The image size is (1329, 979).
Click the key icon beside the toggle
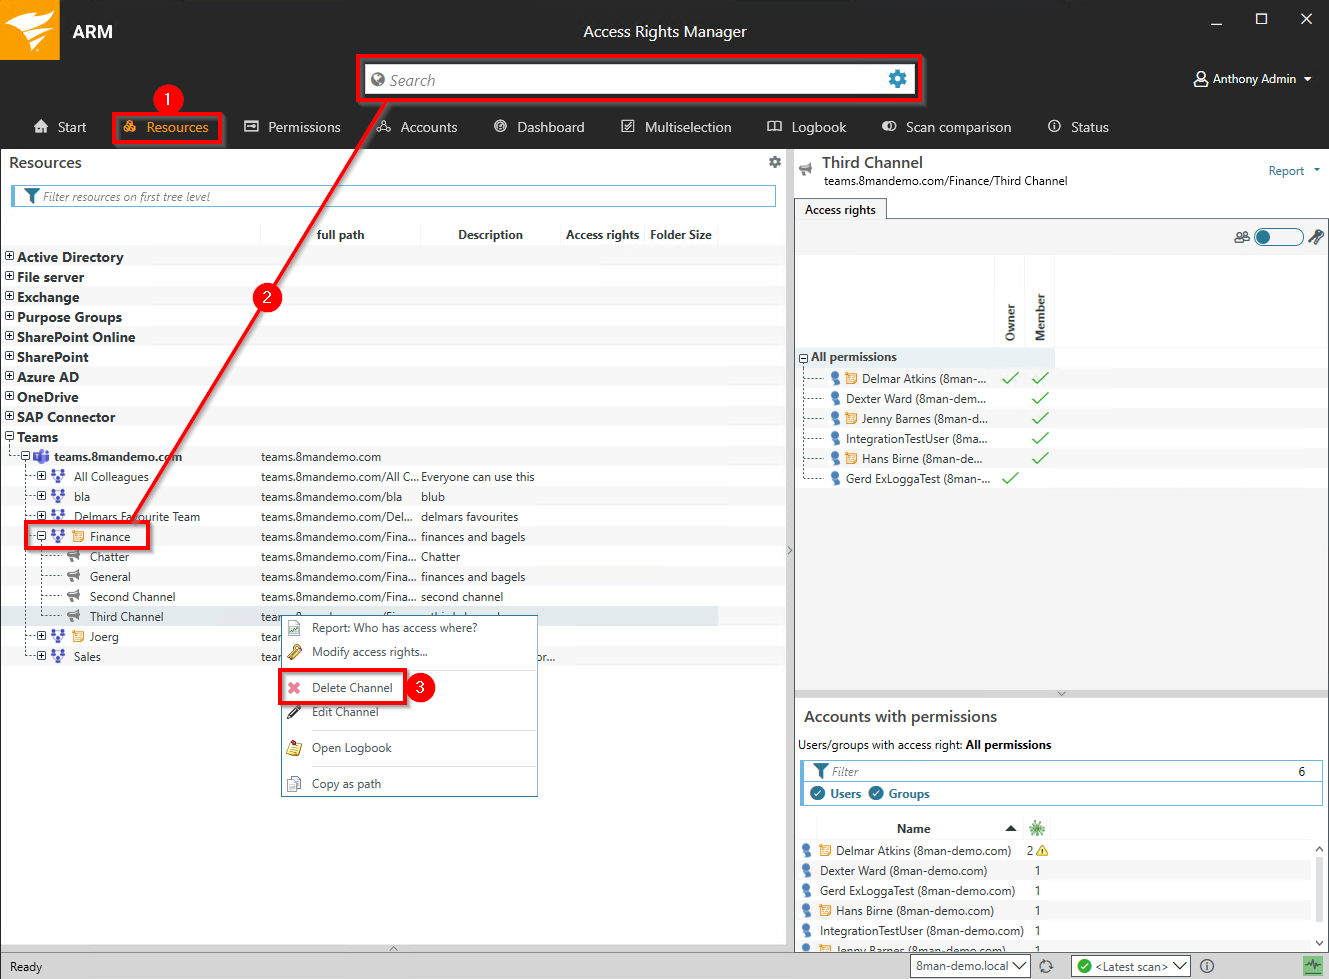[x=1316, y=237]
